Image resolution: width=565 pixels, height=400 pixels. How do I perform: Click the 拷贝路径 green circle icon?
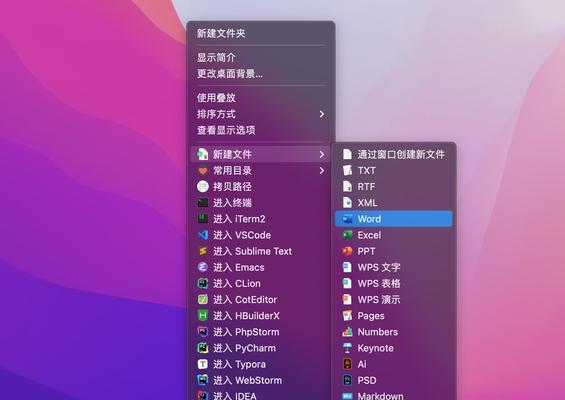[203, 187]
